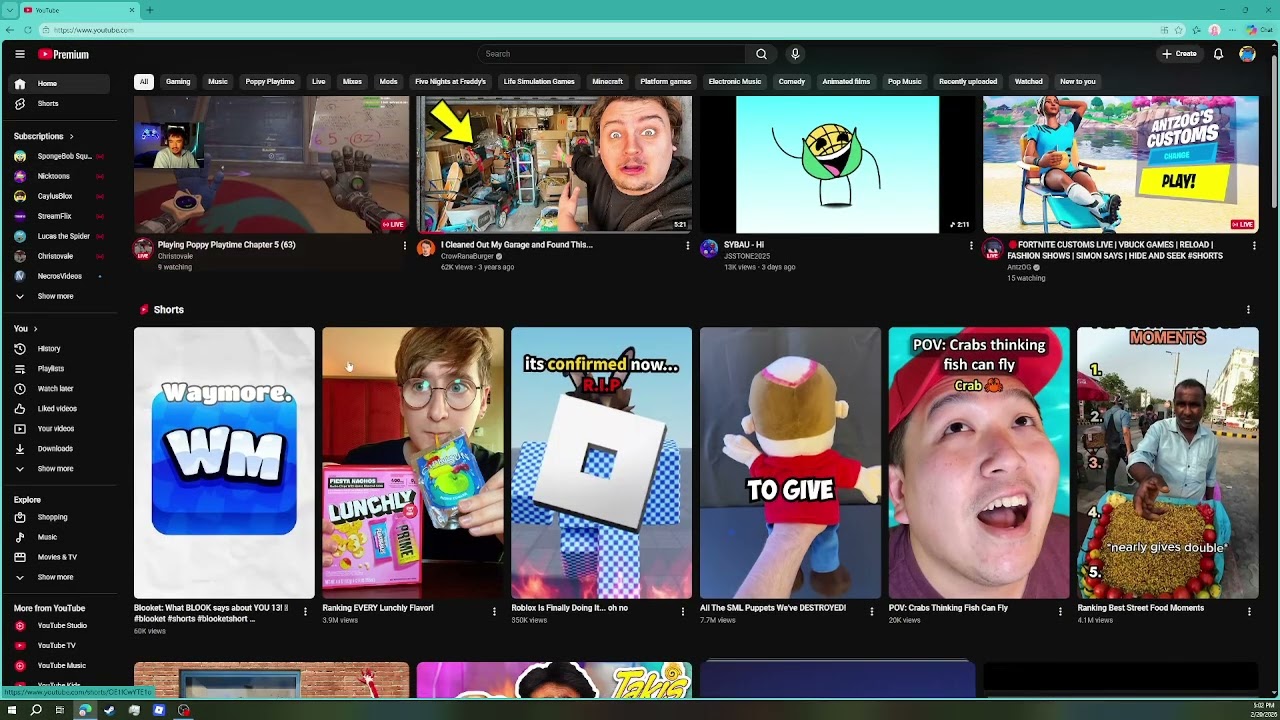1280x720 pixels.
Task: Open YouTube Music link
Action: point(60,666)
